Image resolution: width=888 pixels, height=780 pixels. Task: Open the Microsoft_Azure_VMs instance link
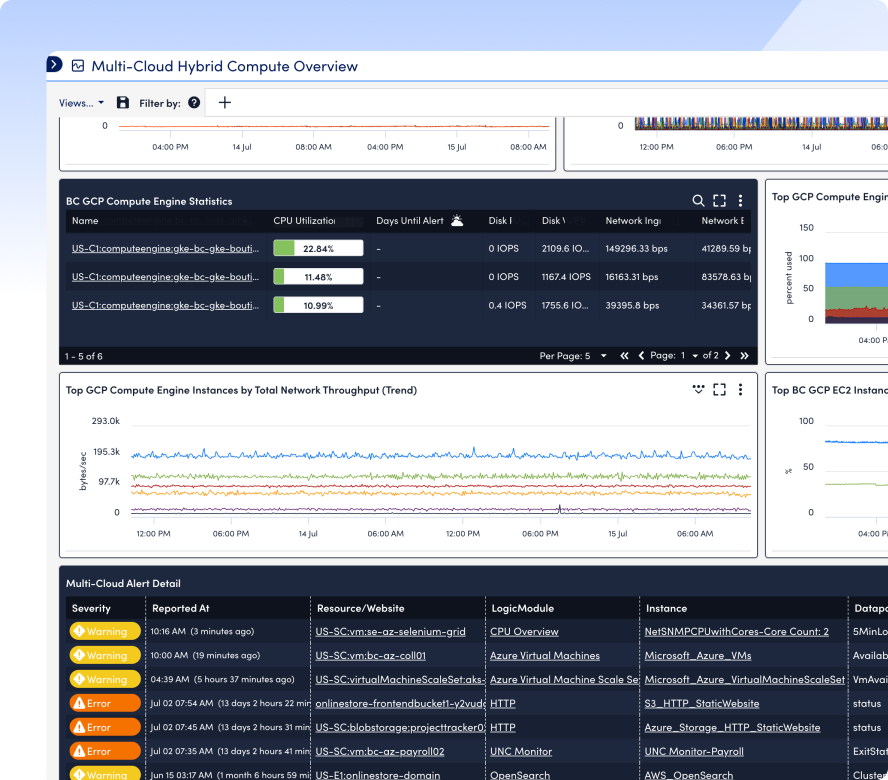click(698, 655)
